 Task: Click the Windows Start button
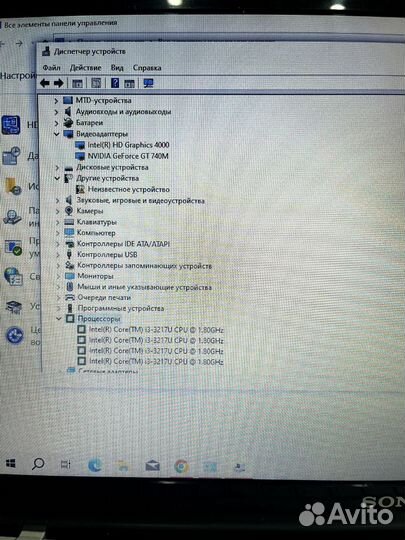coord(11,464)
